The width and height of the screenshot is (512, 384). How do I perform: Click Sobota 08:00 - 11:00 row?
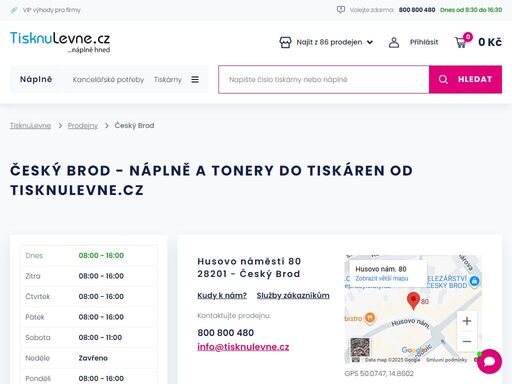coord(89,338)
